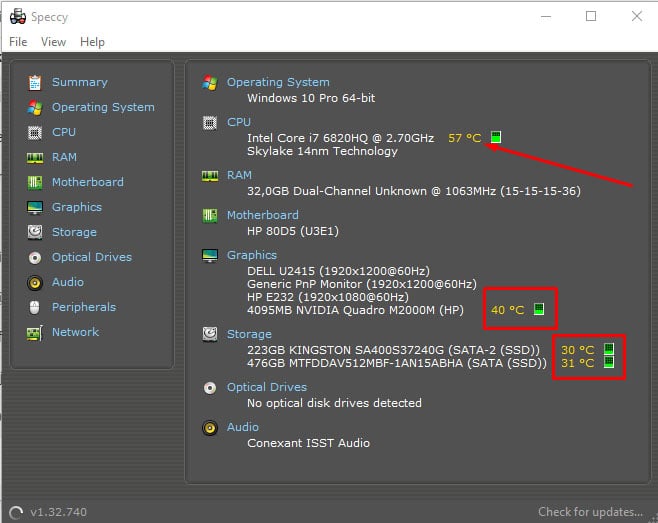This screenshot has width=658, height=523.
Task: Click the RAM stick icon in sidebar
Action: coord(35,157)
